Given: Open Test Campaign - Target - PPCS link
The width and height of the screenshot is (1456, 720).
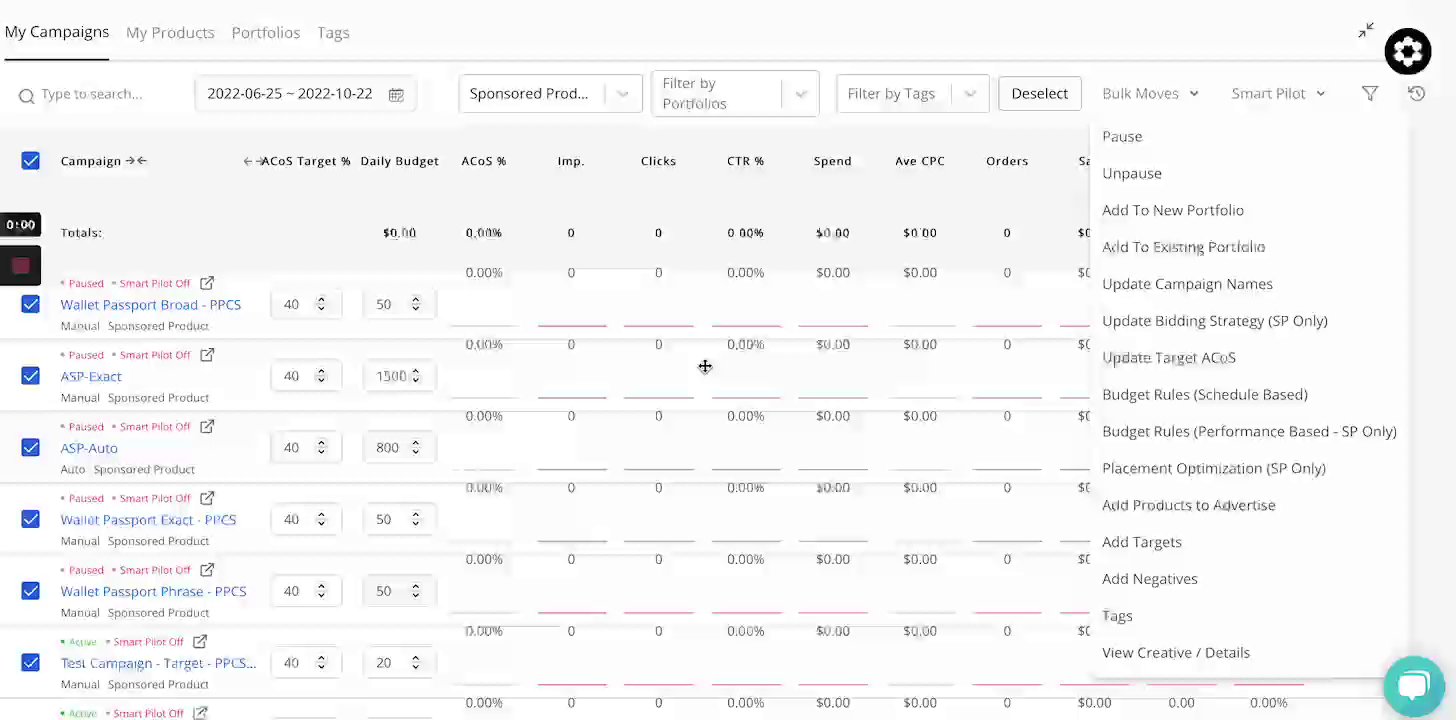Looking at the screenshot, I should point(158,663).
